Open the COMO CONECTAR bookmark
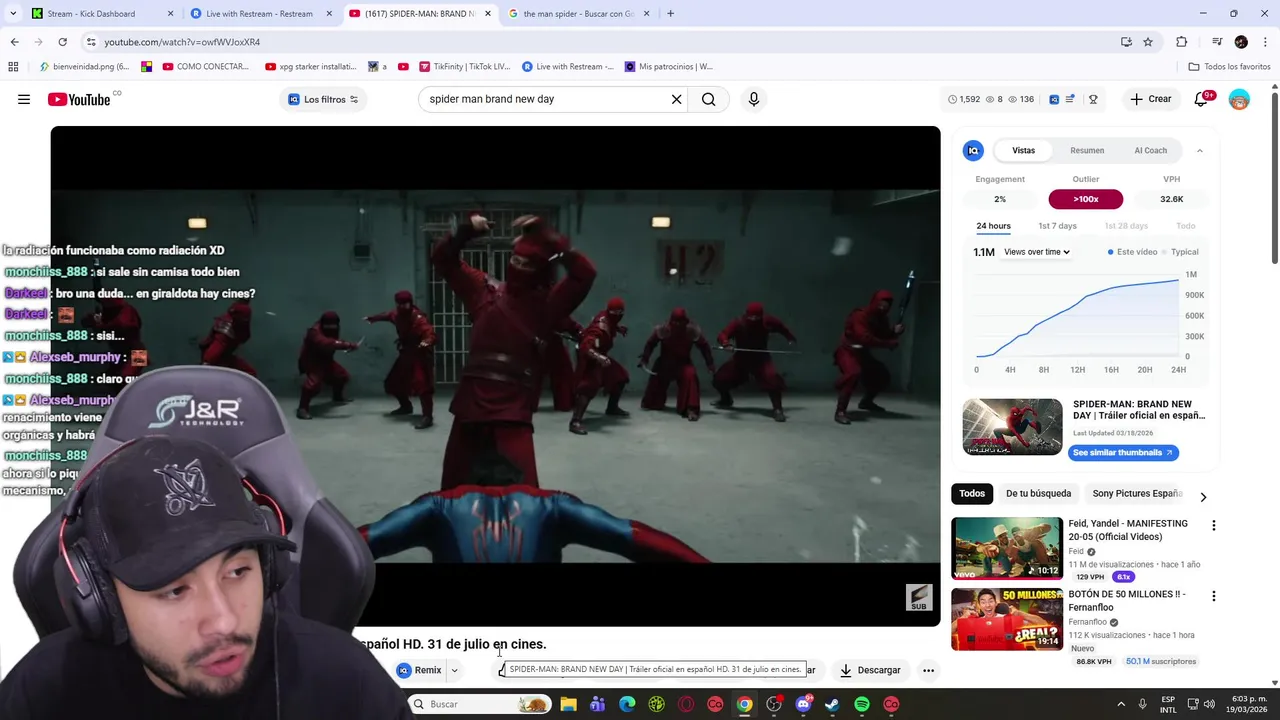 point(205,67)
